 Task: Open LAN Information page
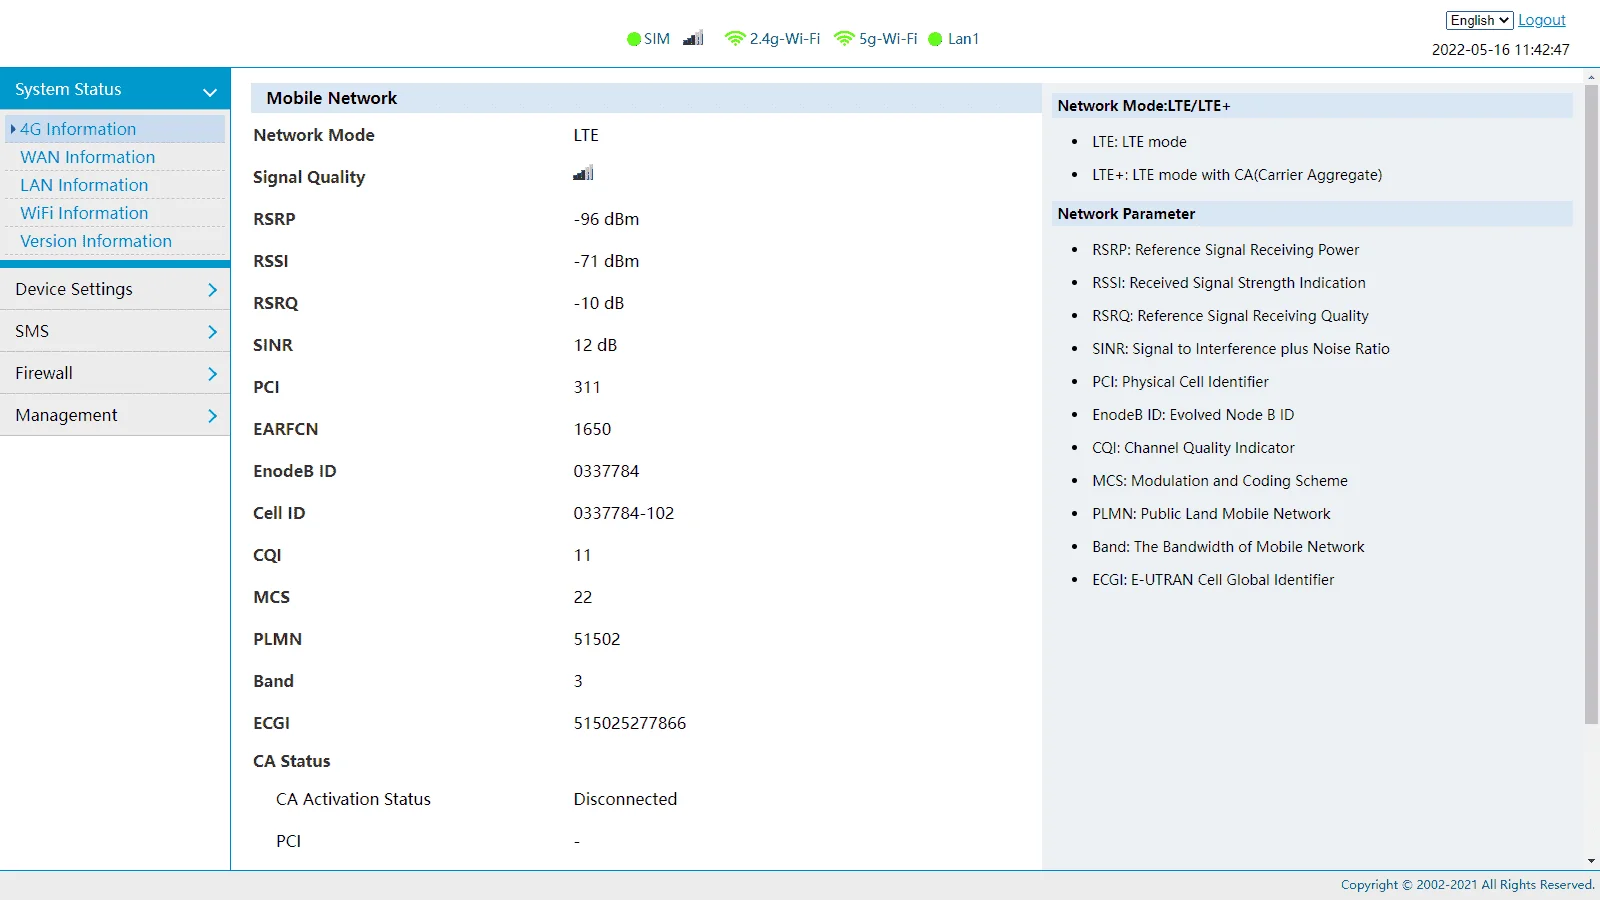[x=84, y=185]
